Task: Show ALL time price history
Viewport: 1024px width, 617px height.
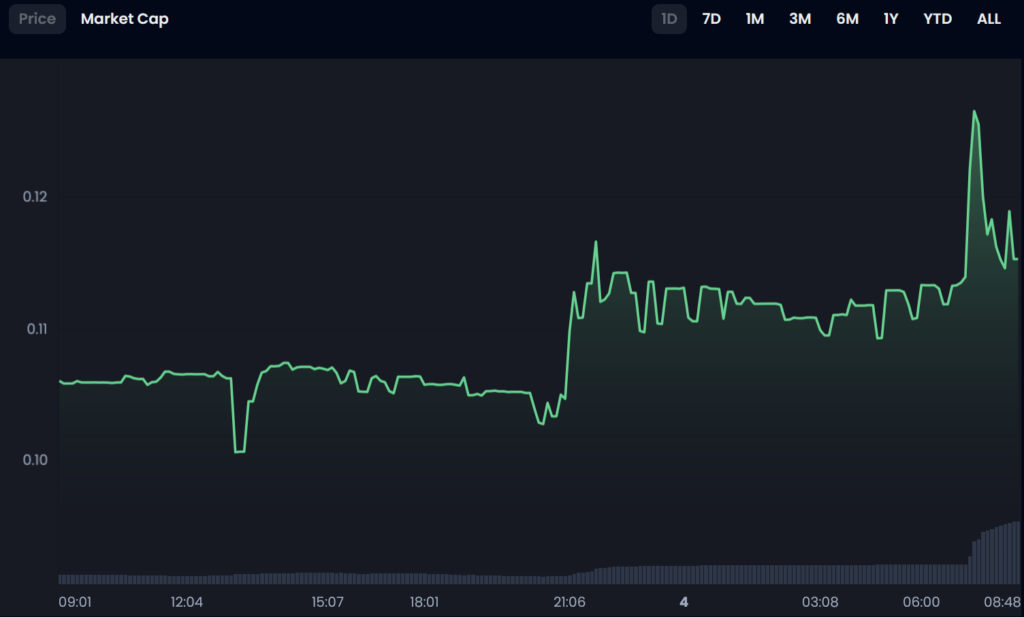Action: (988, 19)
